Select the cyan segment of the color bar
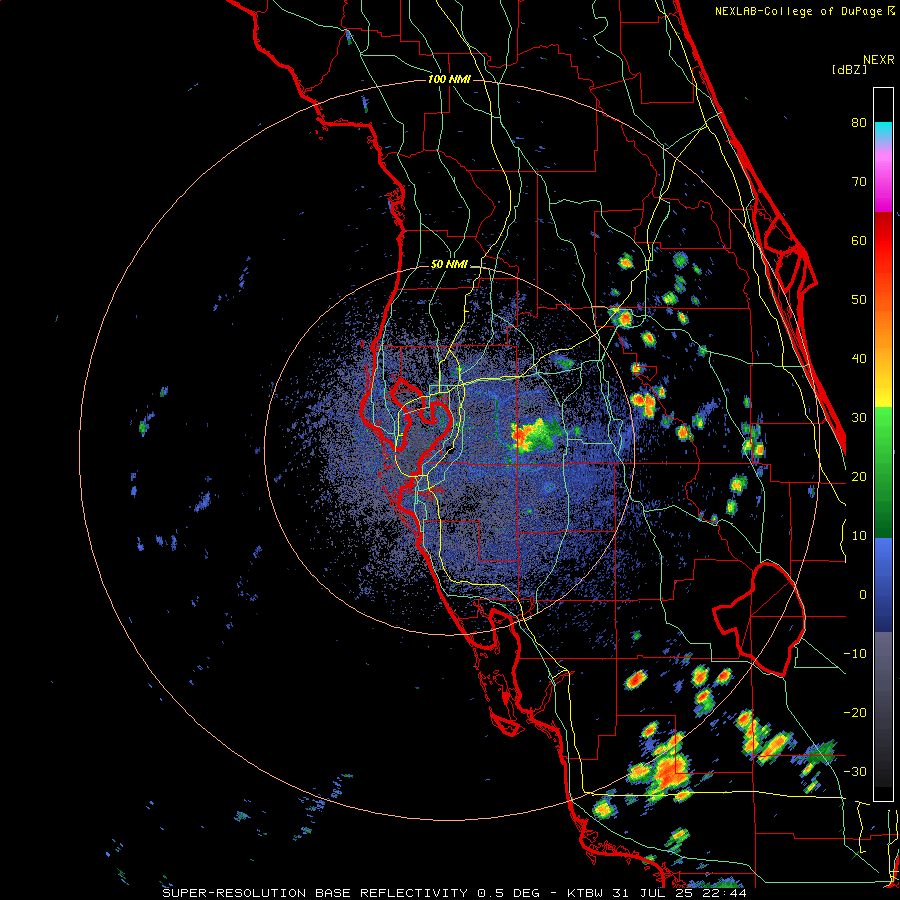Viewport: 900px width, 900px height. (883, 132)
